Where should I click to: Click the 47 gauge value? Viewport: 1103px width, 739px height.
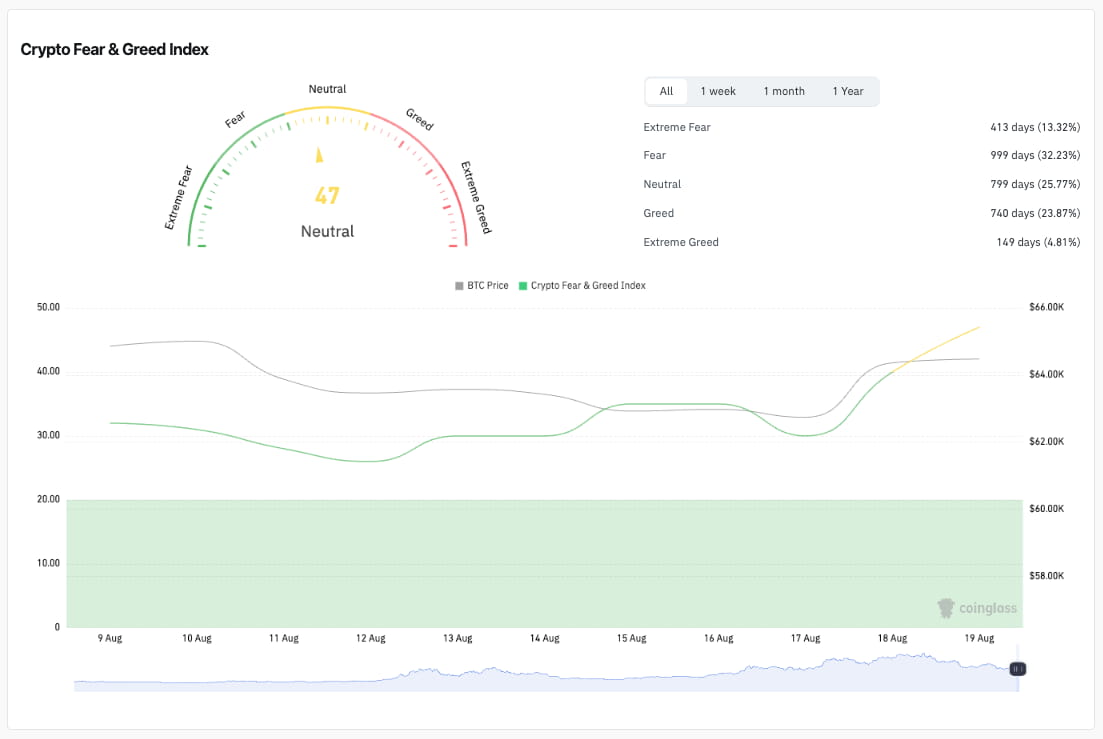(x=327, y=195)
